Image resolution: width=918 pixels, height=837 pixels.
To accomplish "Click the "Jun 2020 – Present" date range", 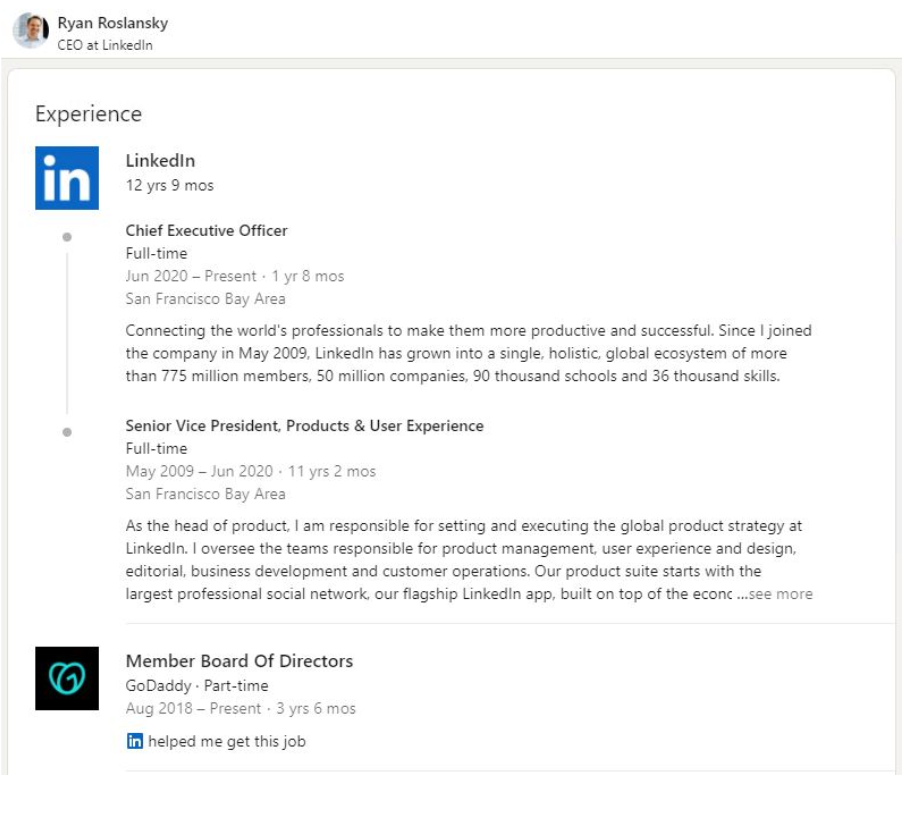I will (191, 276).
